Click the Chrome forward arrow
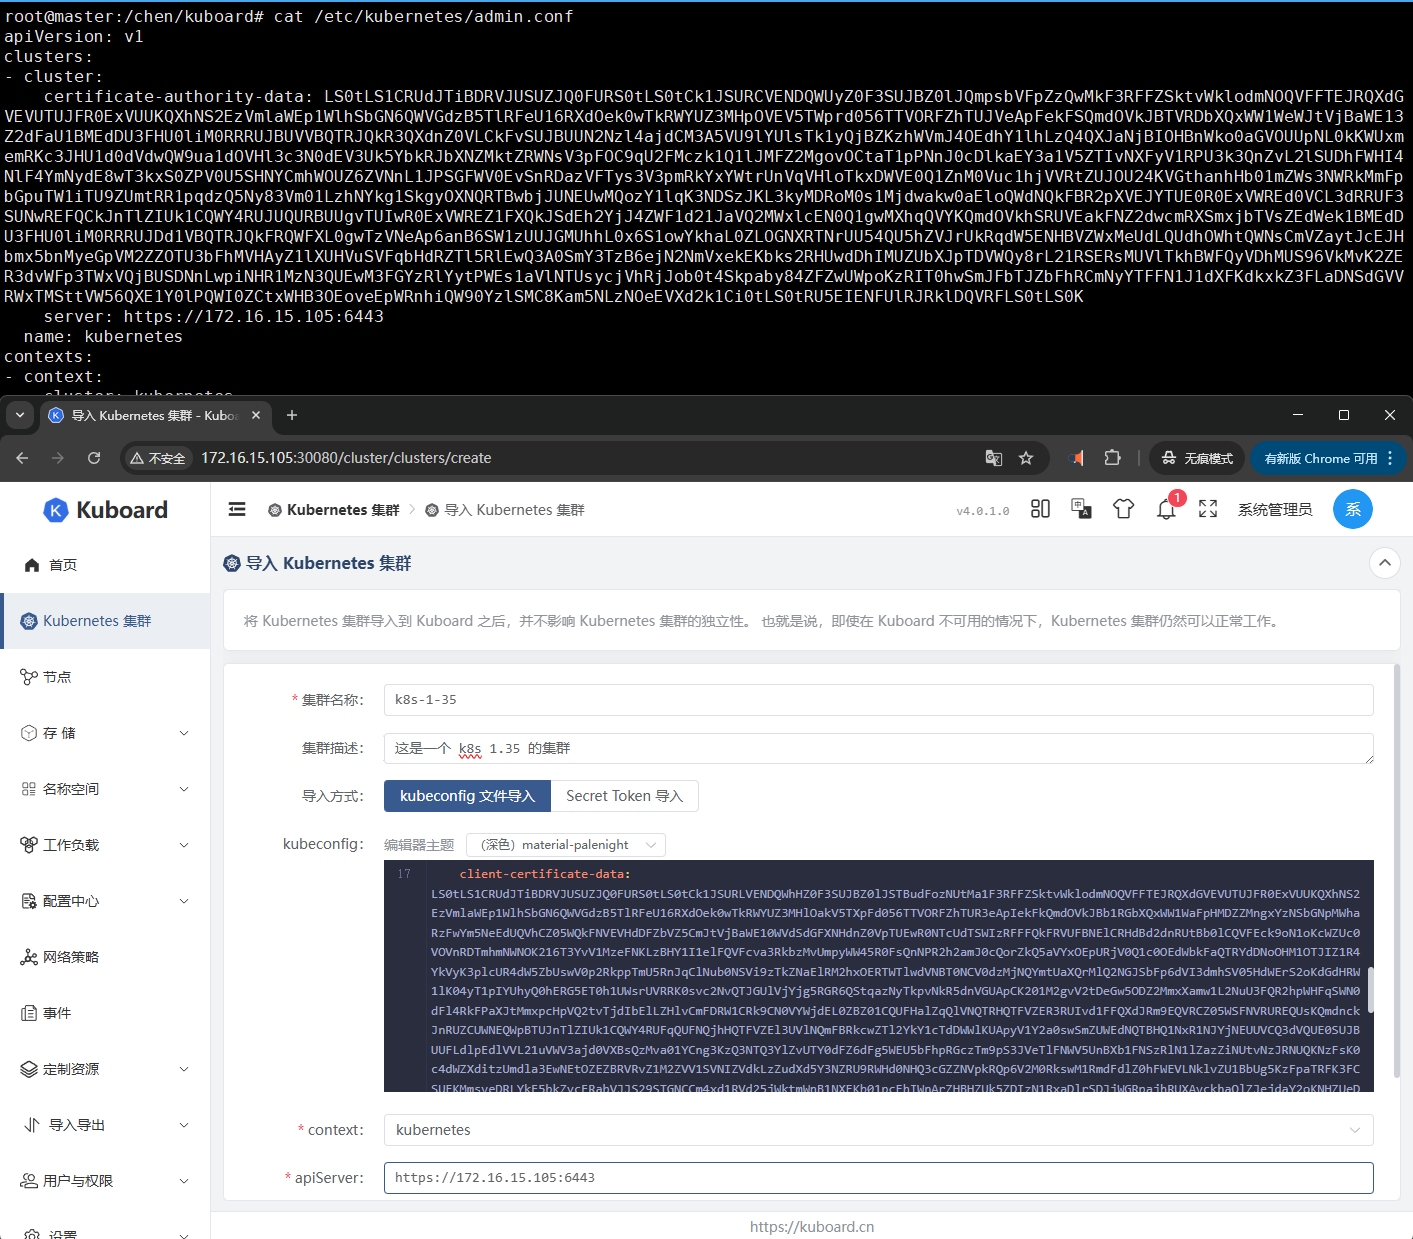The height and width of the screenshot is (1239, 1413). point(58,458)
